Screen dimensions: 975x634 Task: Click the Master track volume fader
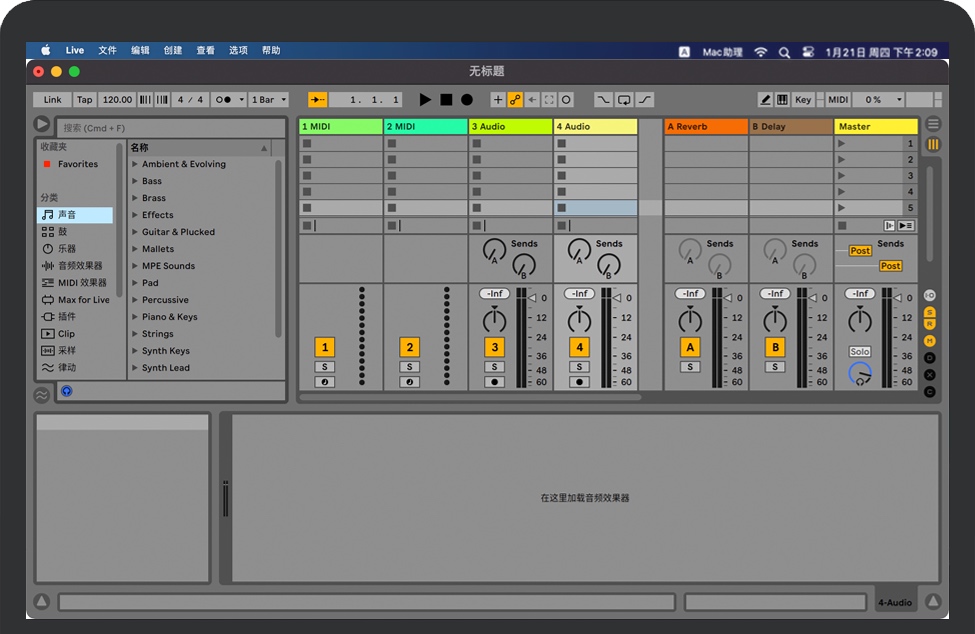(x=860, y=318)
